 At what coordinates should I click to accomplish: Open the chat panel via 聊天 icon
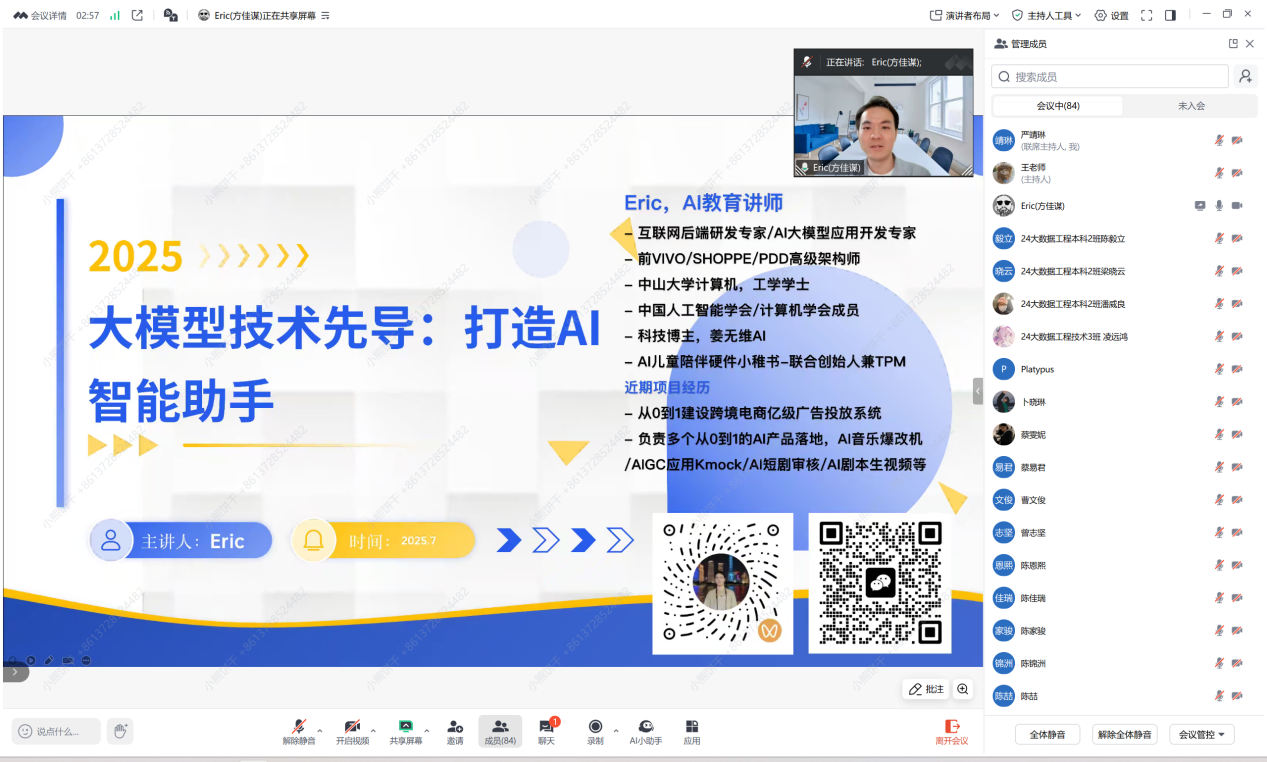point(548,731)
